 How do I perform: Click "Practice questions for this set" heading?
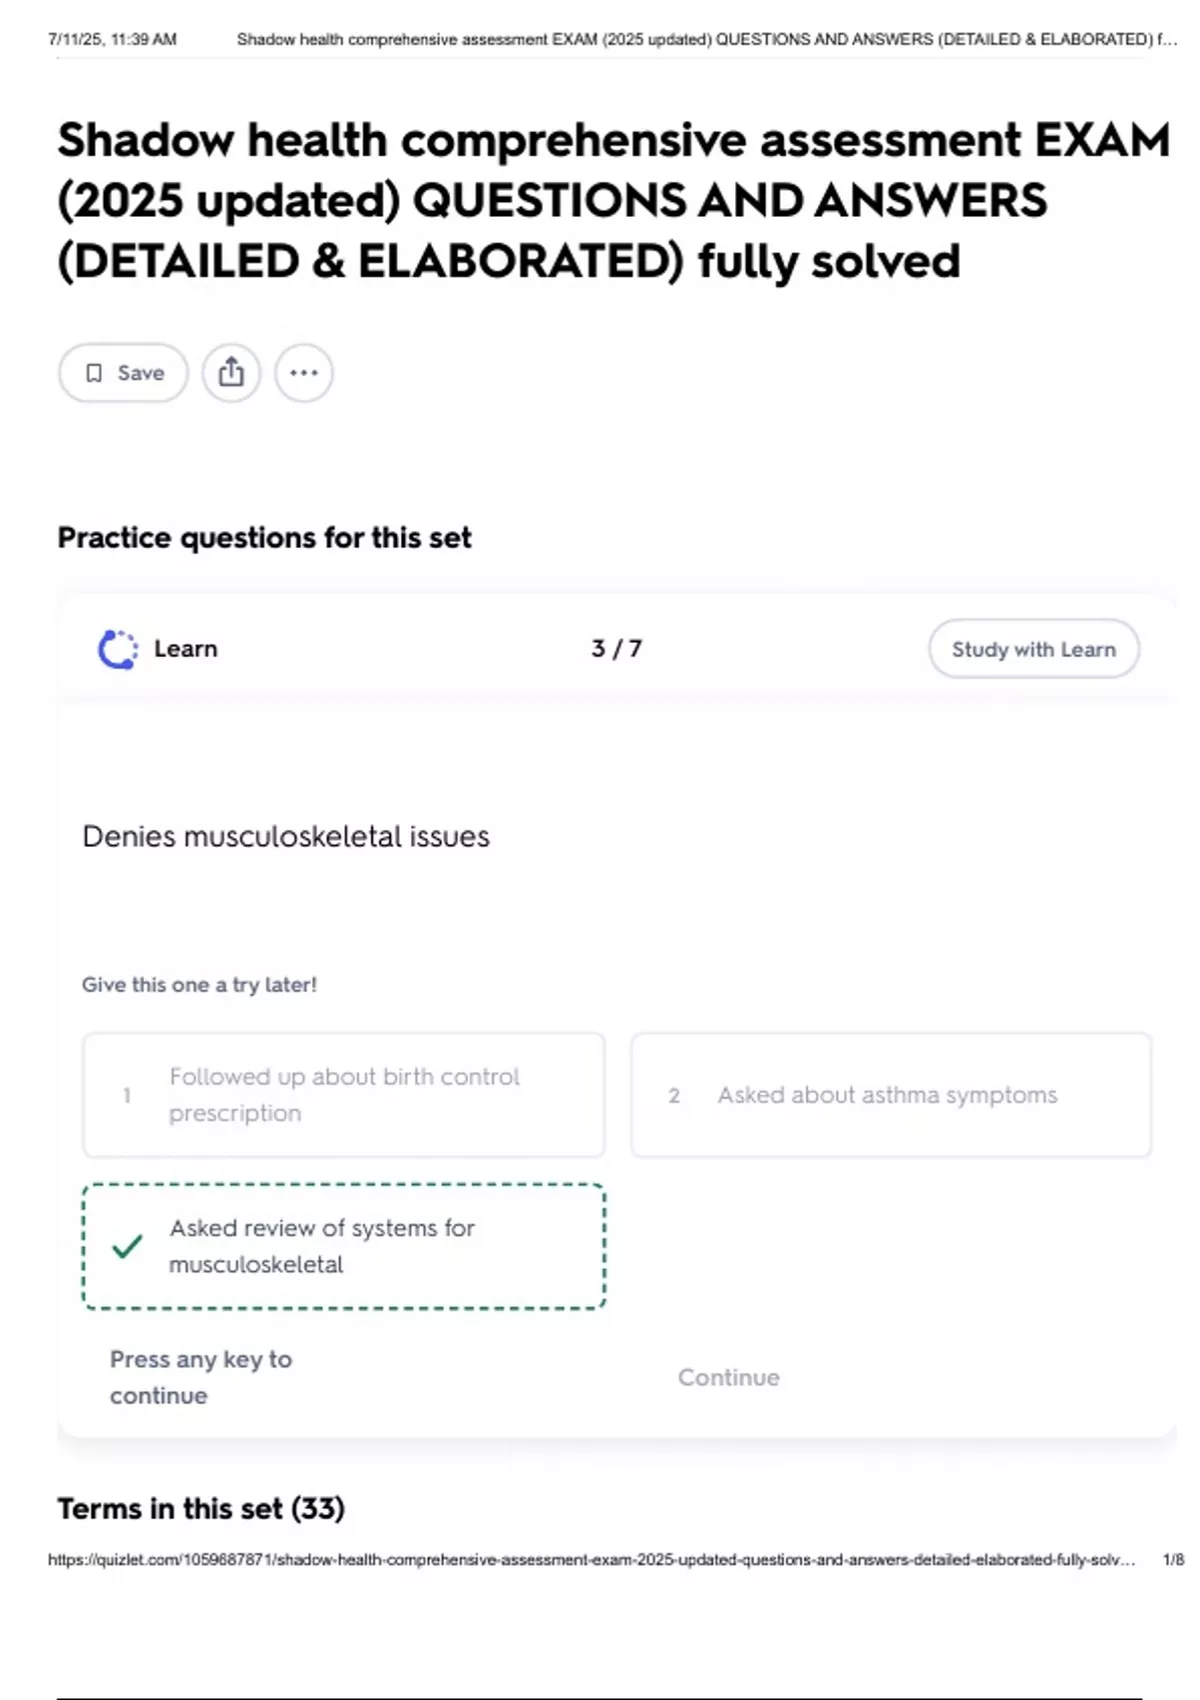pyautogui.click(x=264, y=538)
